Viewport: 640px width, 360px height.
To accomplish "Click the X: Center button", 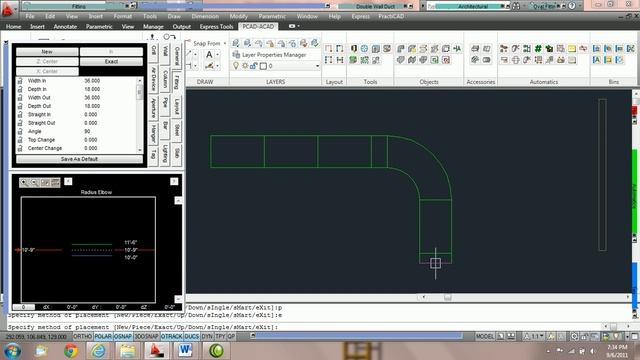I will coord(47,71).
